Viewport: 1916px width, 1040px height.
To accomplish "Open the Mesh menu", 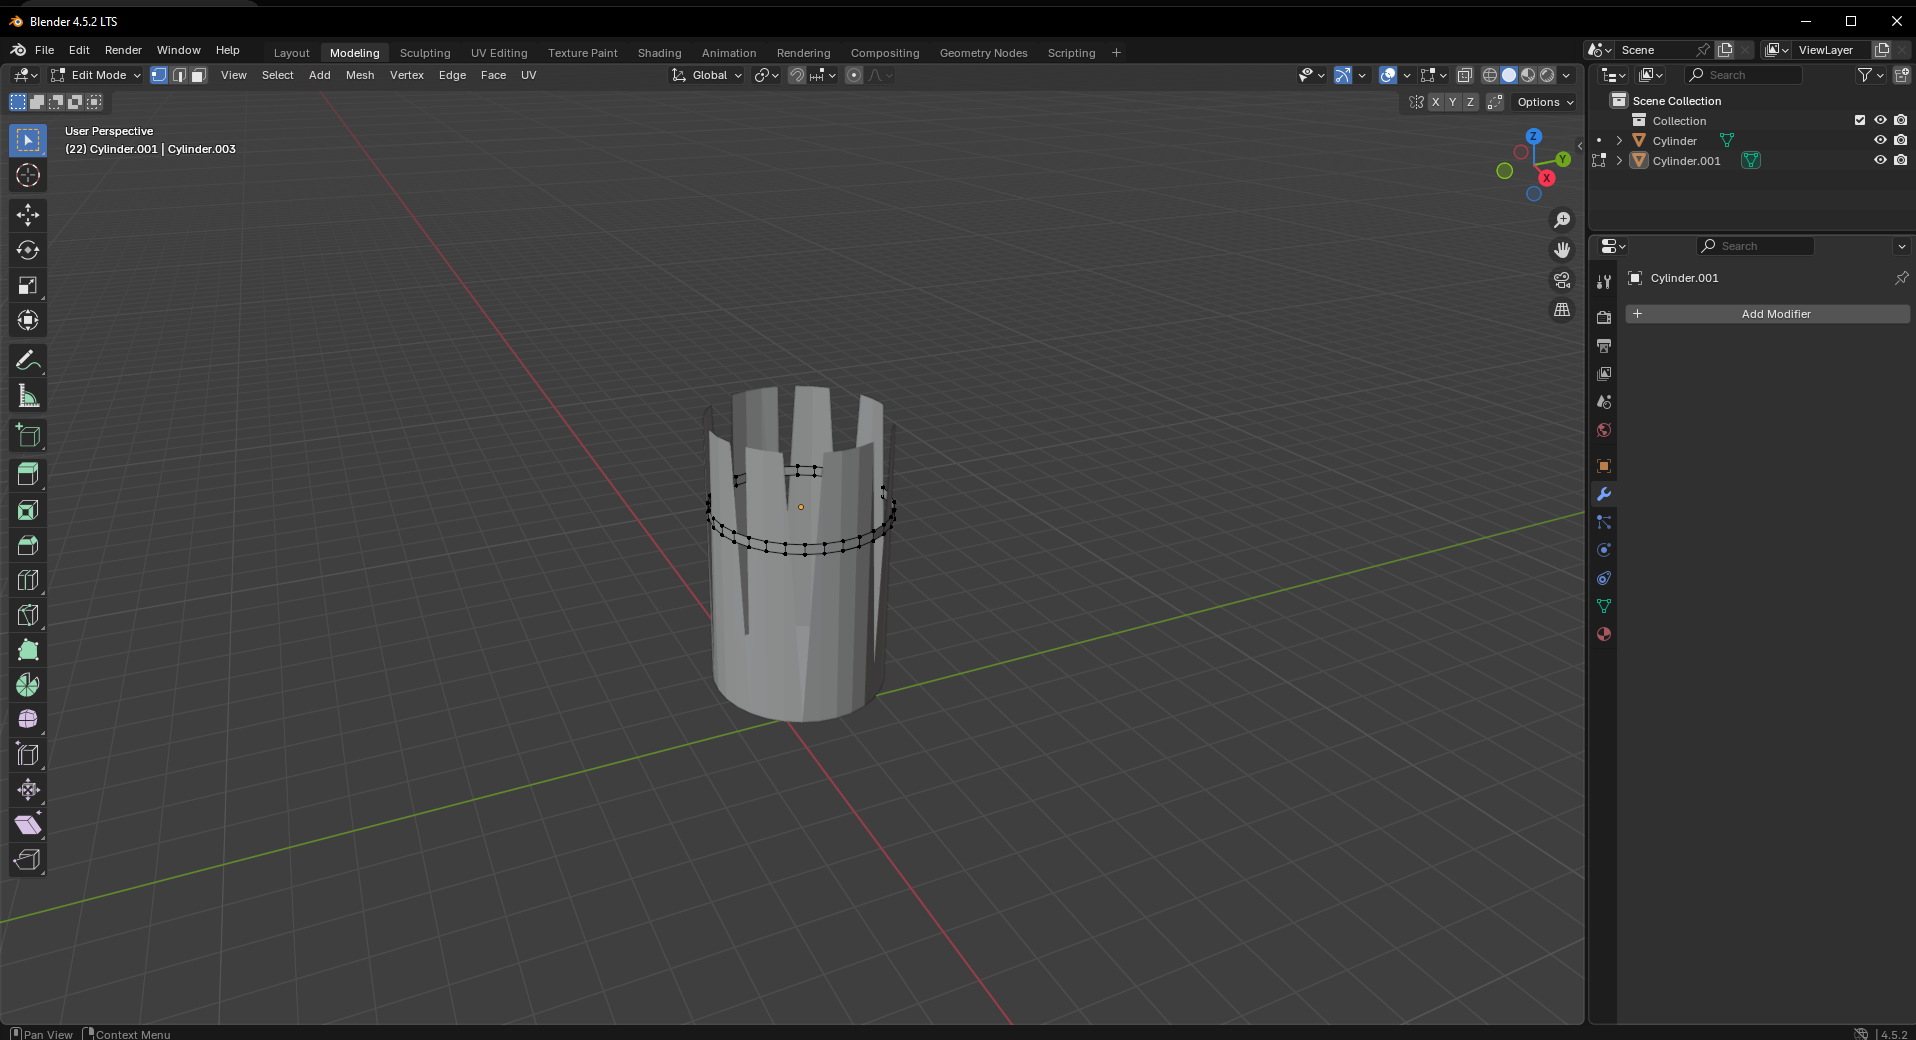I will [360, 75].
